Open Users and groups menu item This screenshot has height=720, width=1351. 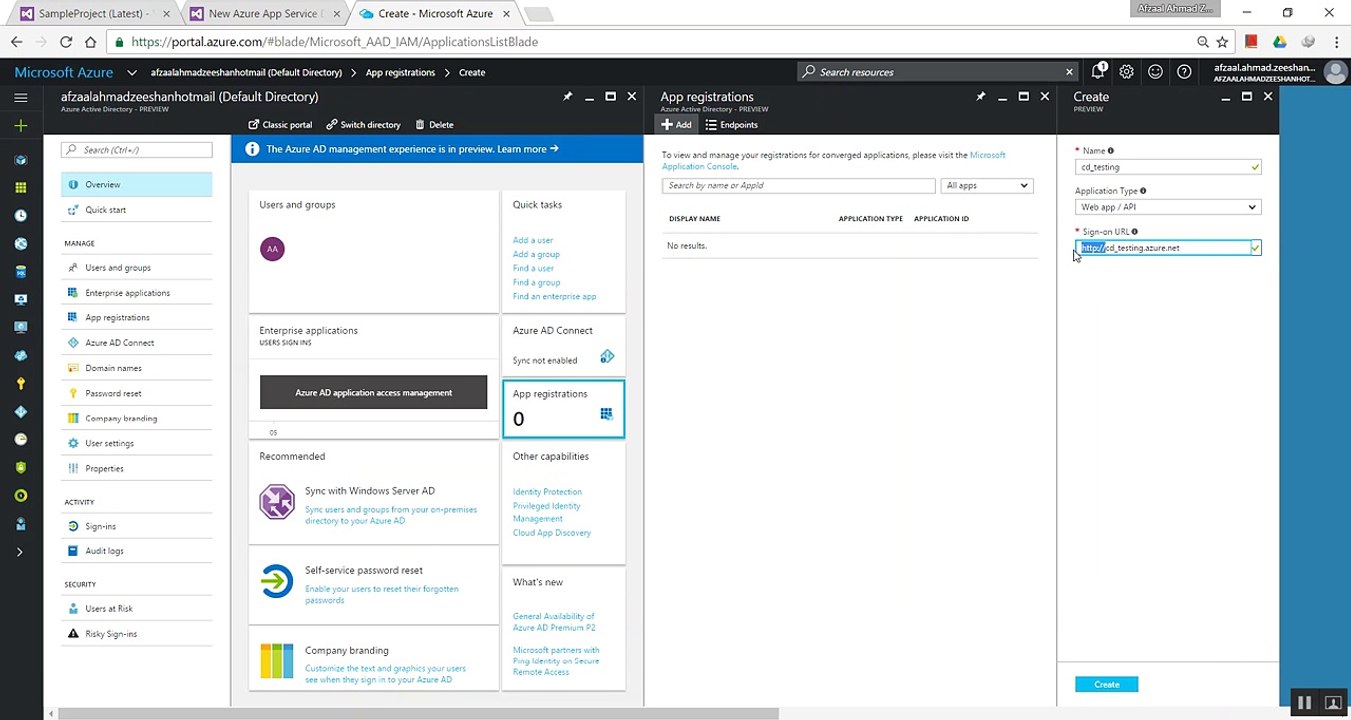[x=136, y=268]
